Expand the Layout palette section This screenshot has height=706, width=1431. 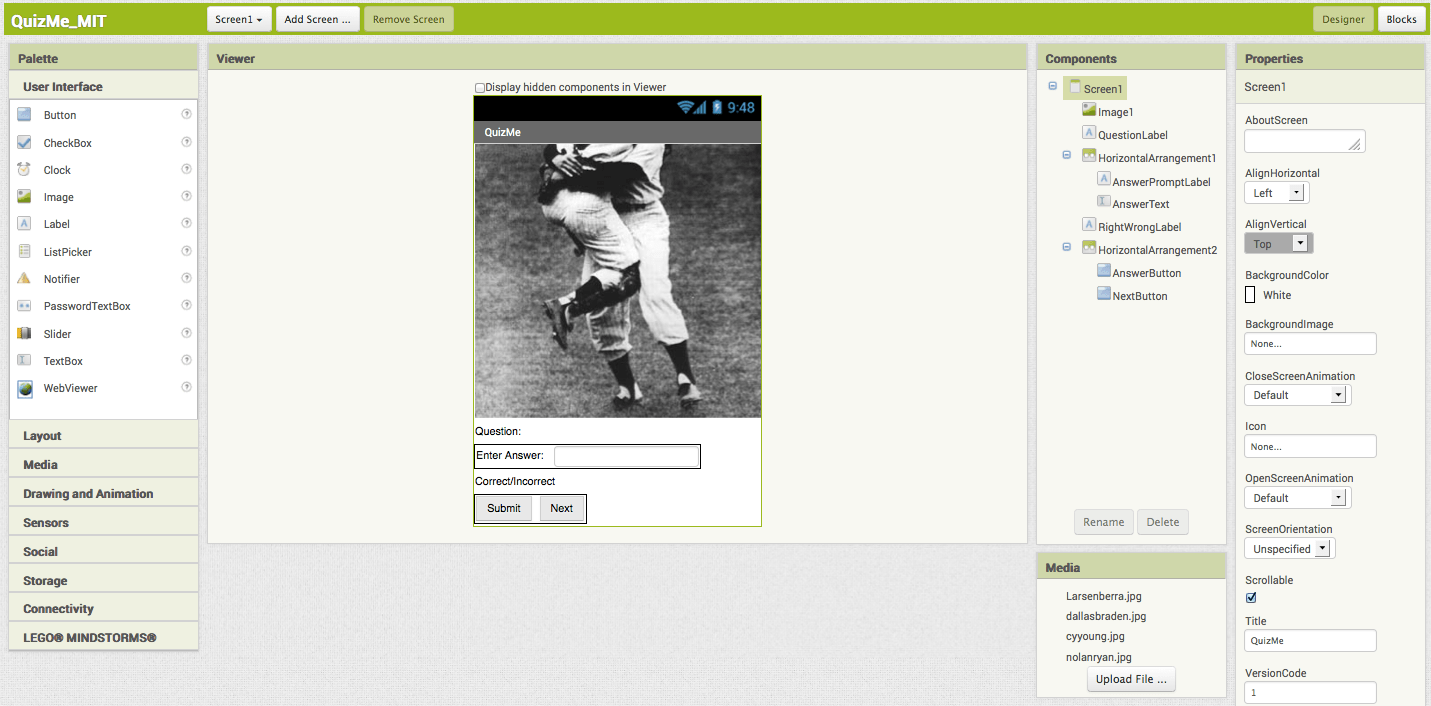[104, 436]
